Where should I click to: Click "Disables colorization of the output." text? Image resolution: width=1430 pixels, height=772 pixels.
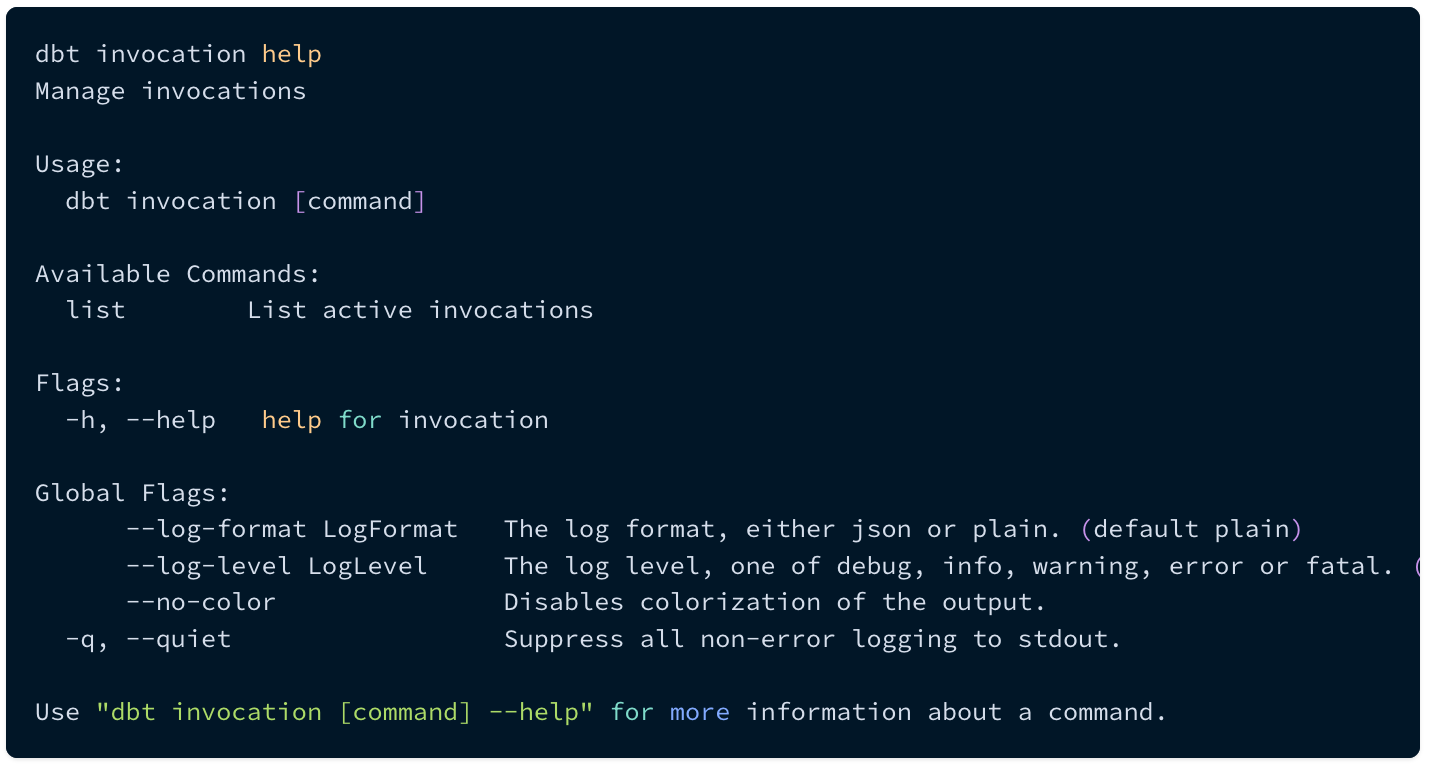coord(774,602)
